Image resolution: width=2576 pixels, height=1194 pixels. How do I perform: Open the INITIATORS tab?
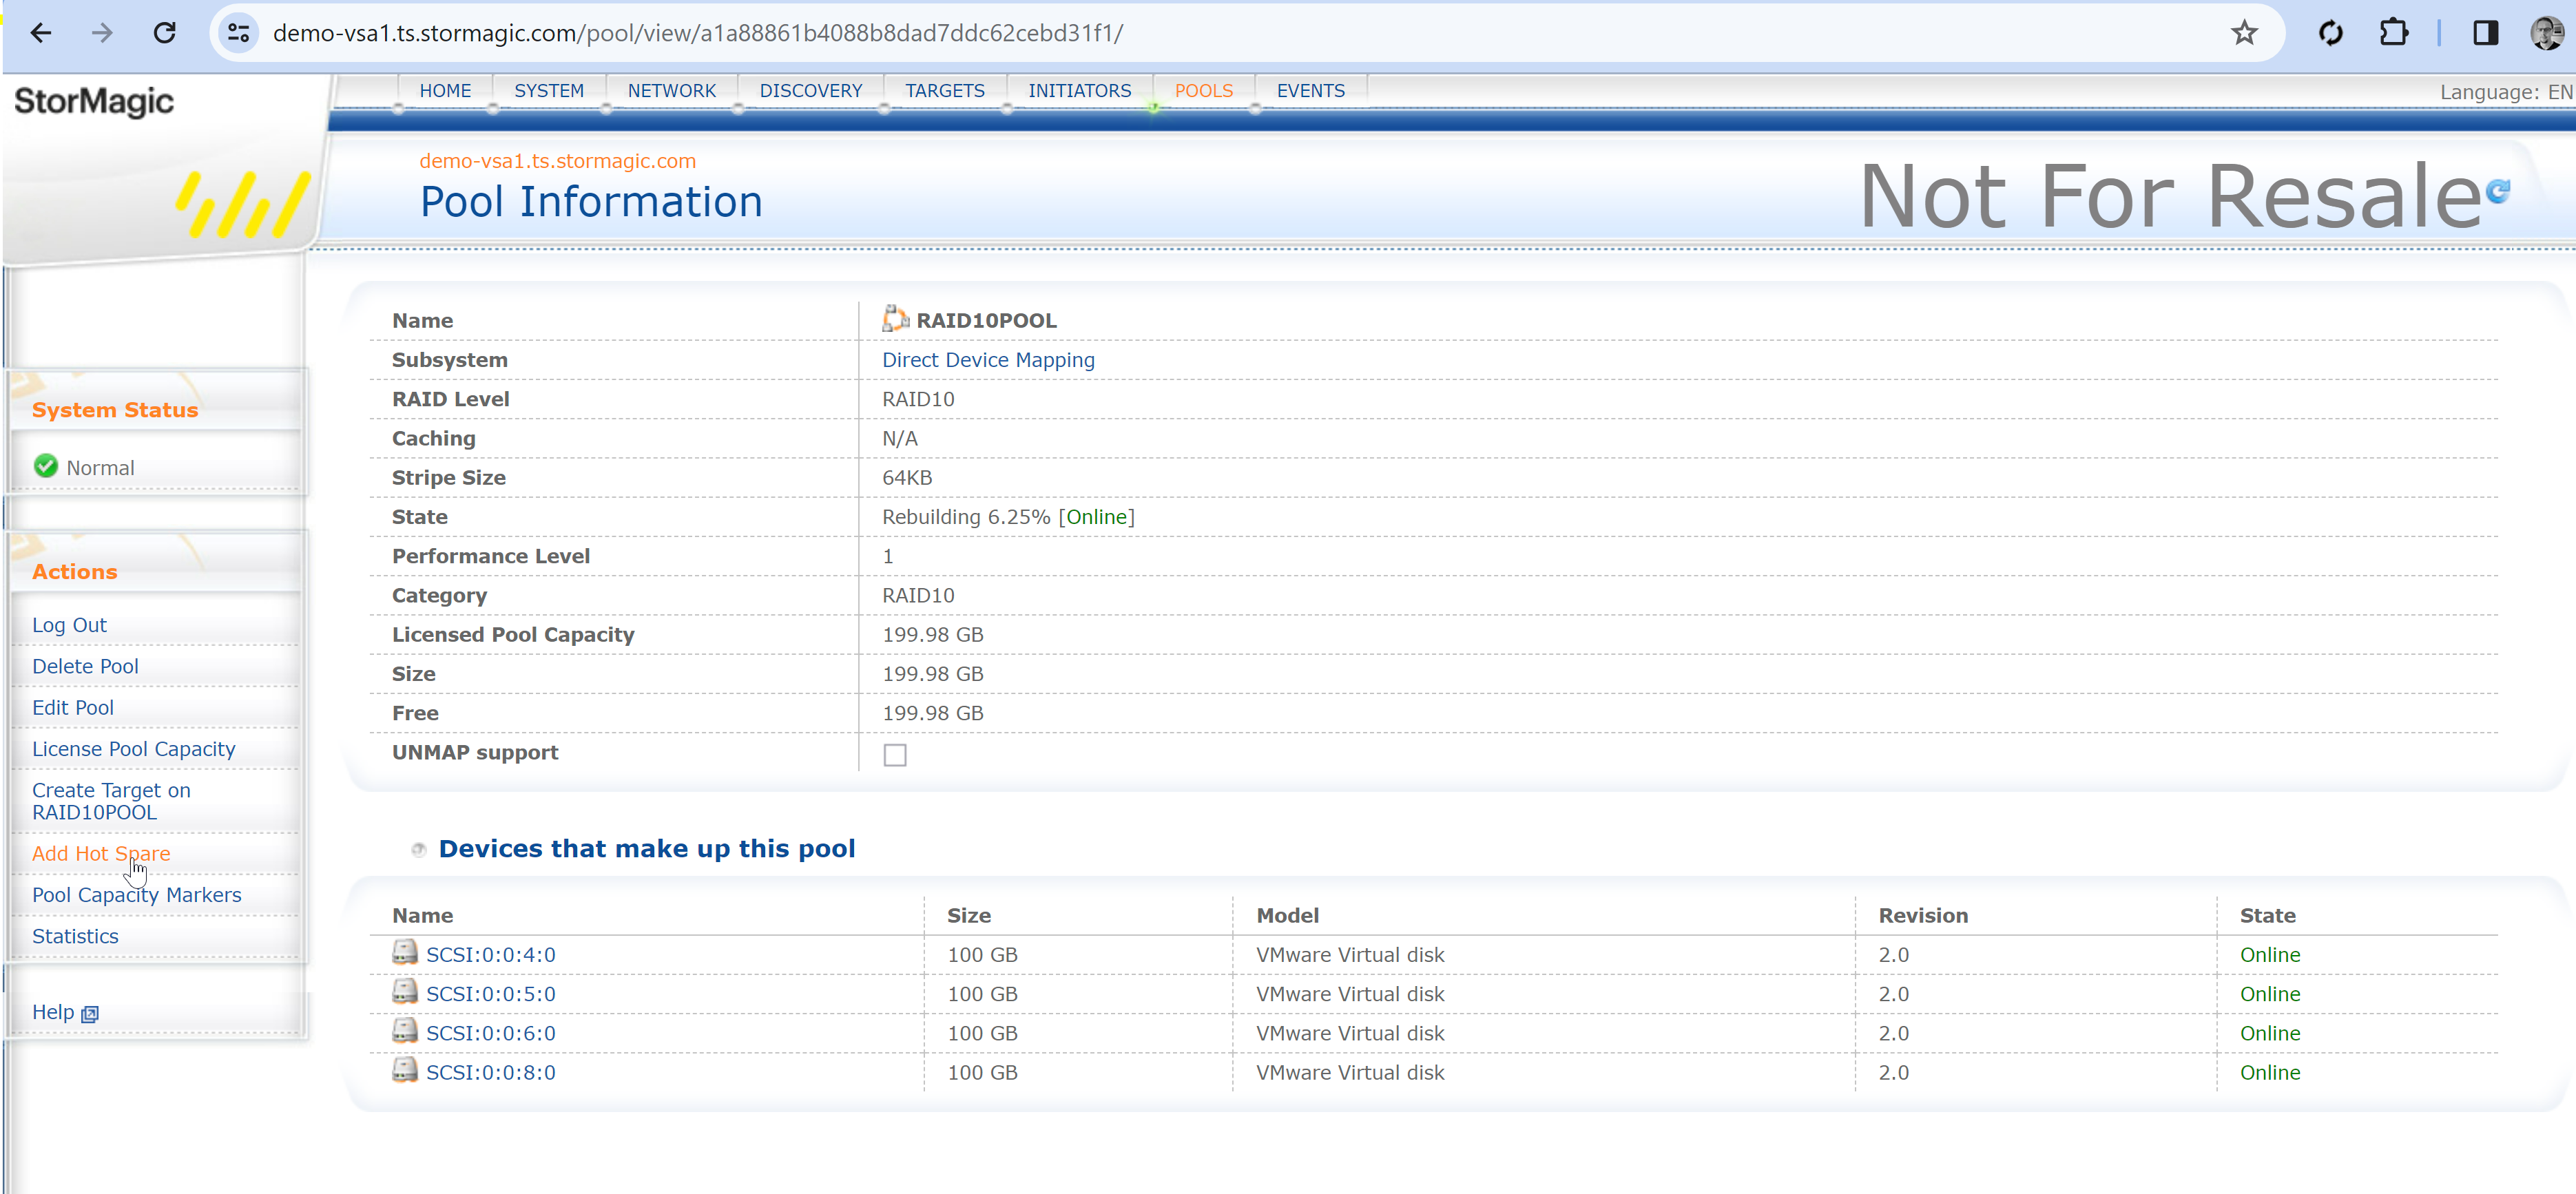1080,91
